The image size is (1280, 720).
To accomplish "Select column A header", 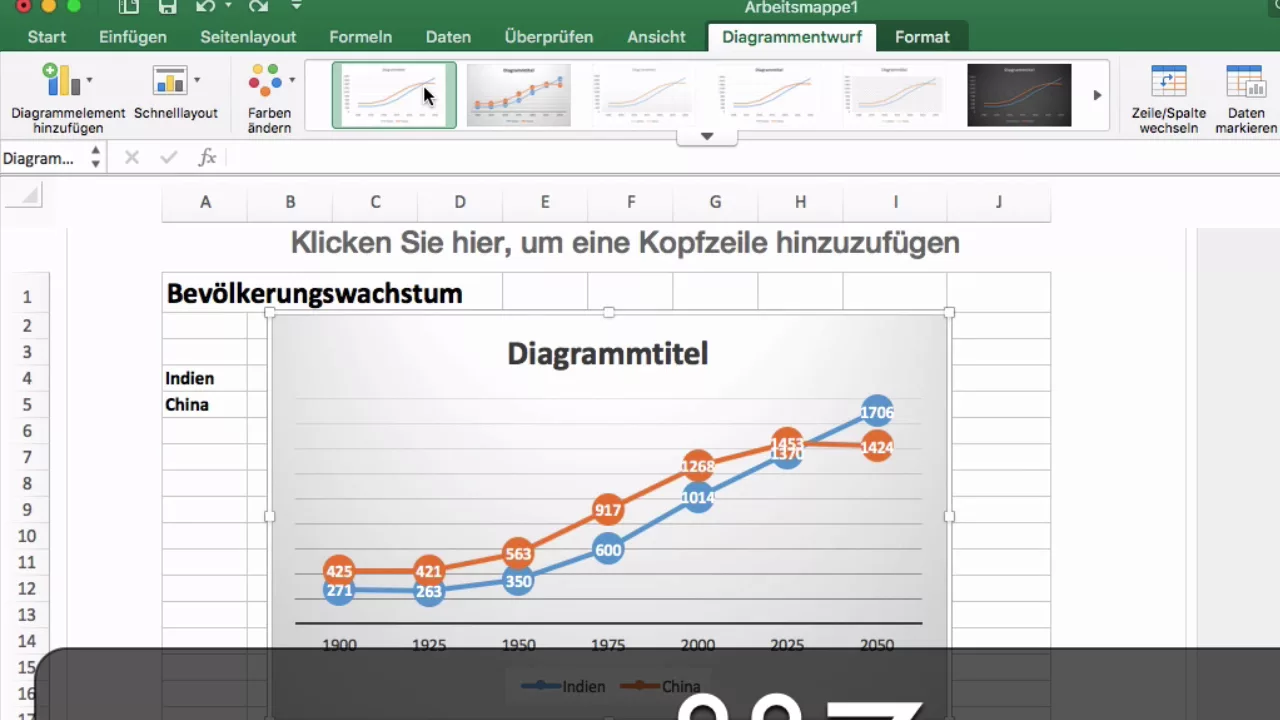I will (205, 202).
